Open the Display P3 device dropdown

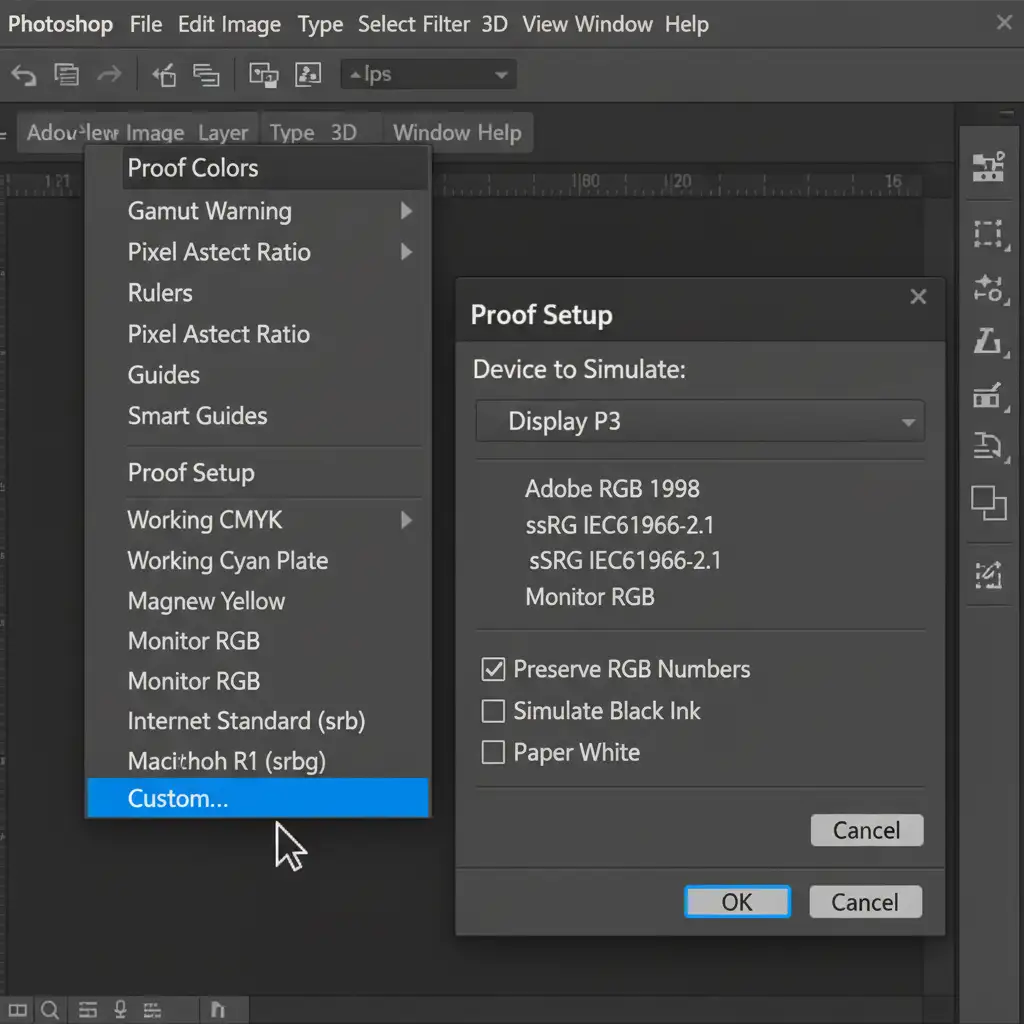click(x=699, y=422)
